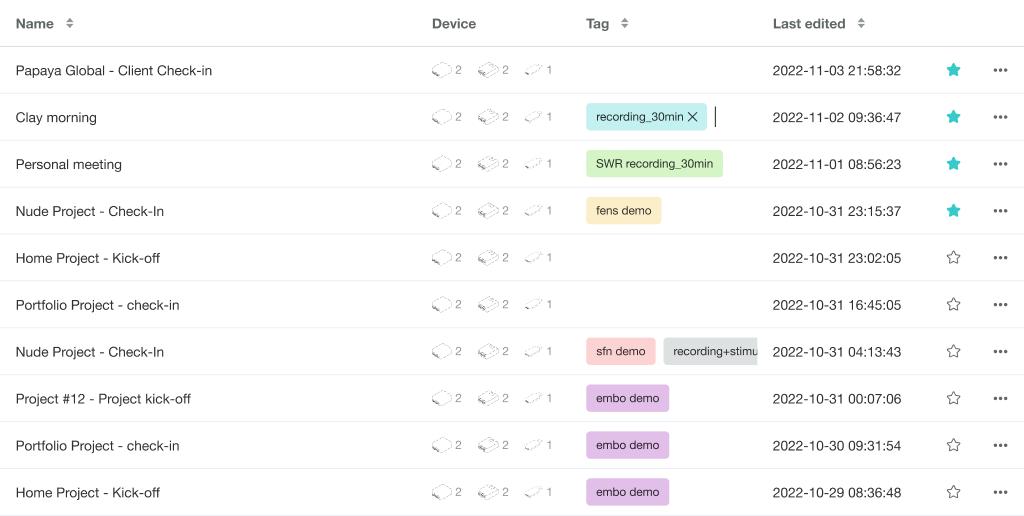
Task: Click the pink sfn demo tag
Action: (x=620, y=351)
